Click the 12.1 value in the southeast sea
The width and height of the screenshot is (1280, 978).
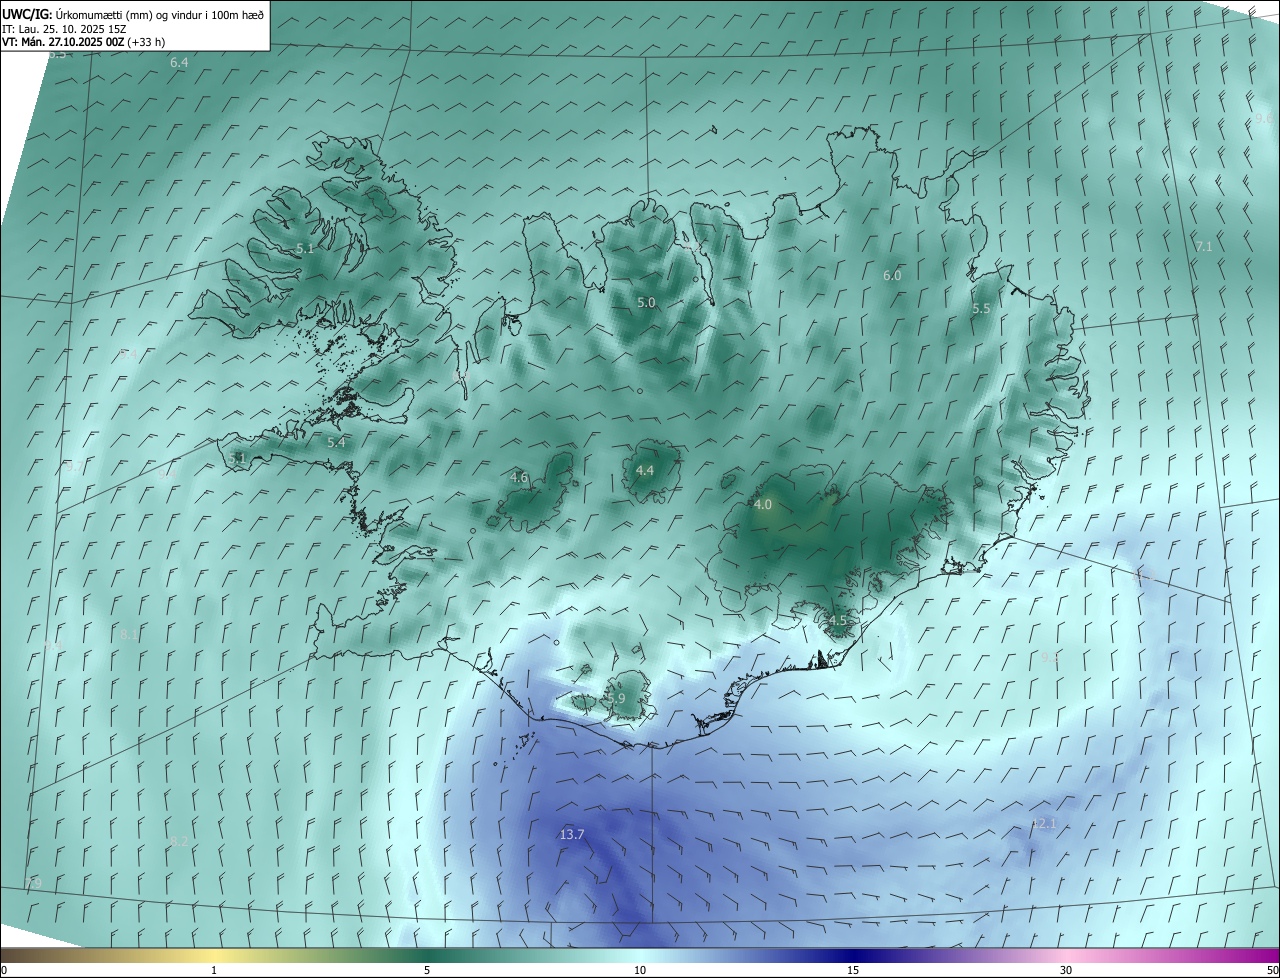pos(1044,824)
